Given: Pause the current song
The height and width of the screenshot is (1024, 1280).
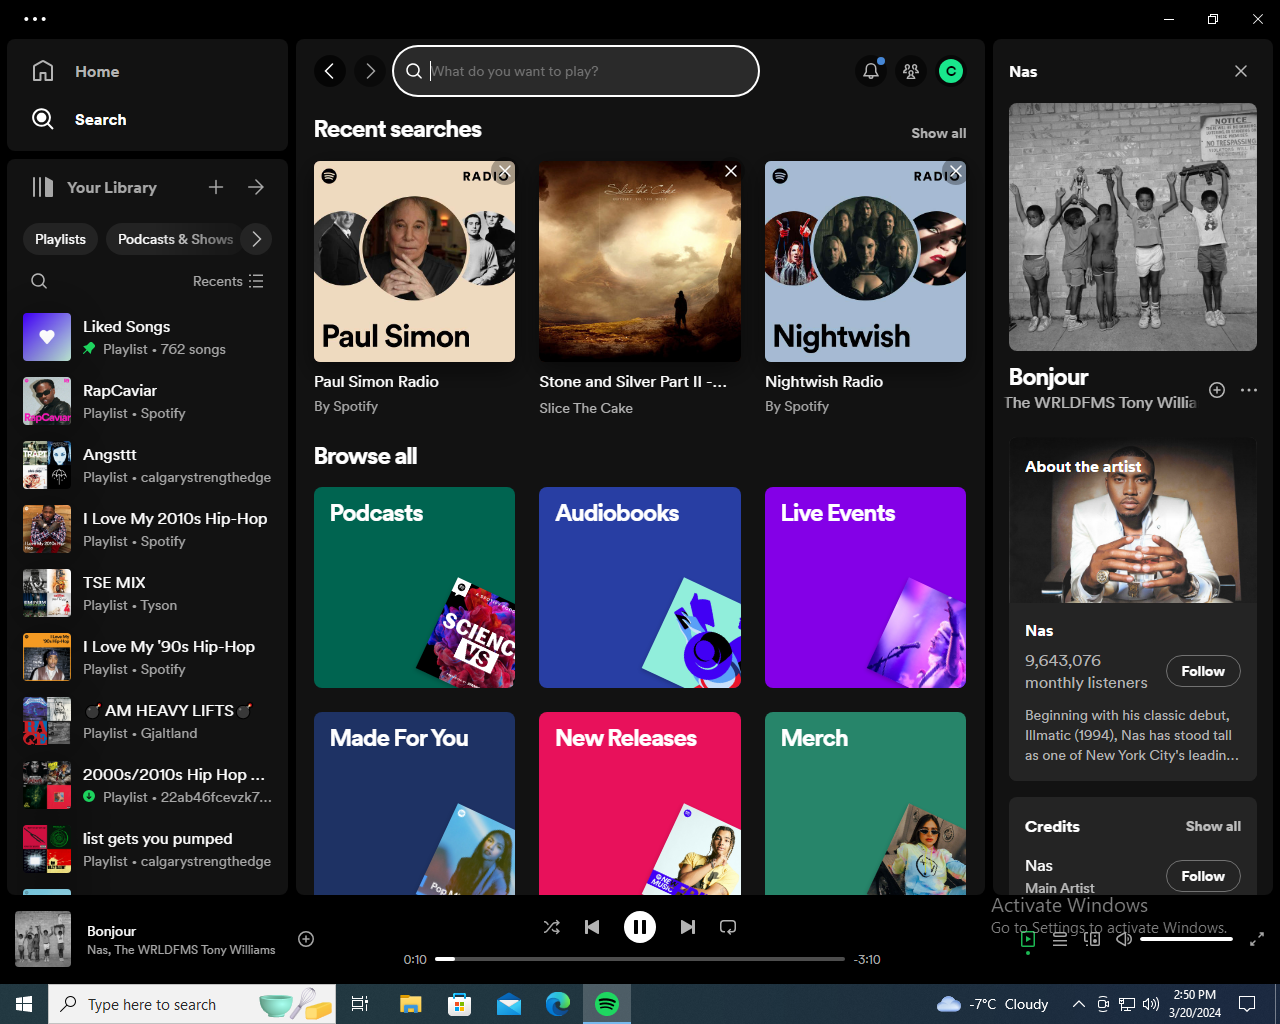Looking at the screenshot, I should click(640, 927).
